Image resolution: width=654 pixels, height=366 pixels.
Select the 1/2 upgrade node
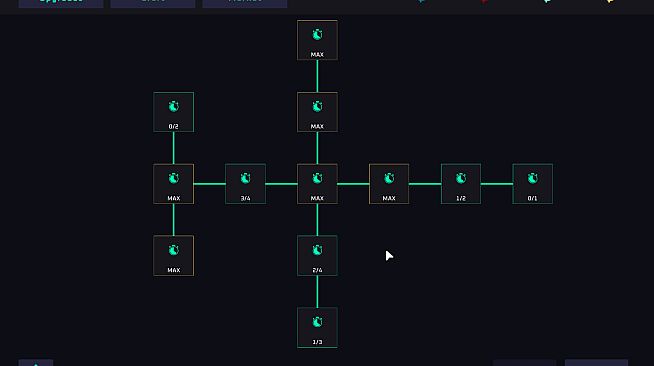click(x=461, y=184)
